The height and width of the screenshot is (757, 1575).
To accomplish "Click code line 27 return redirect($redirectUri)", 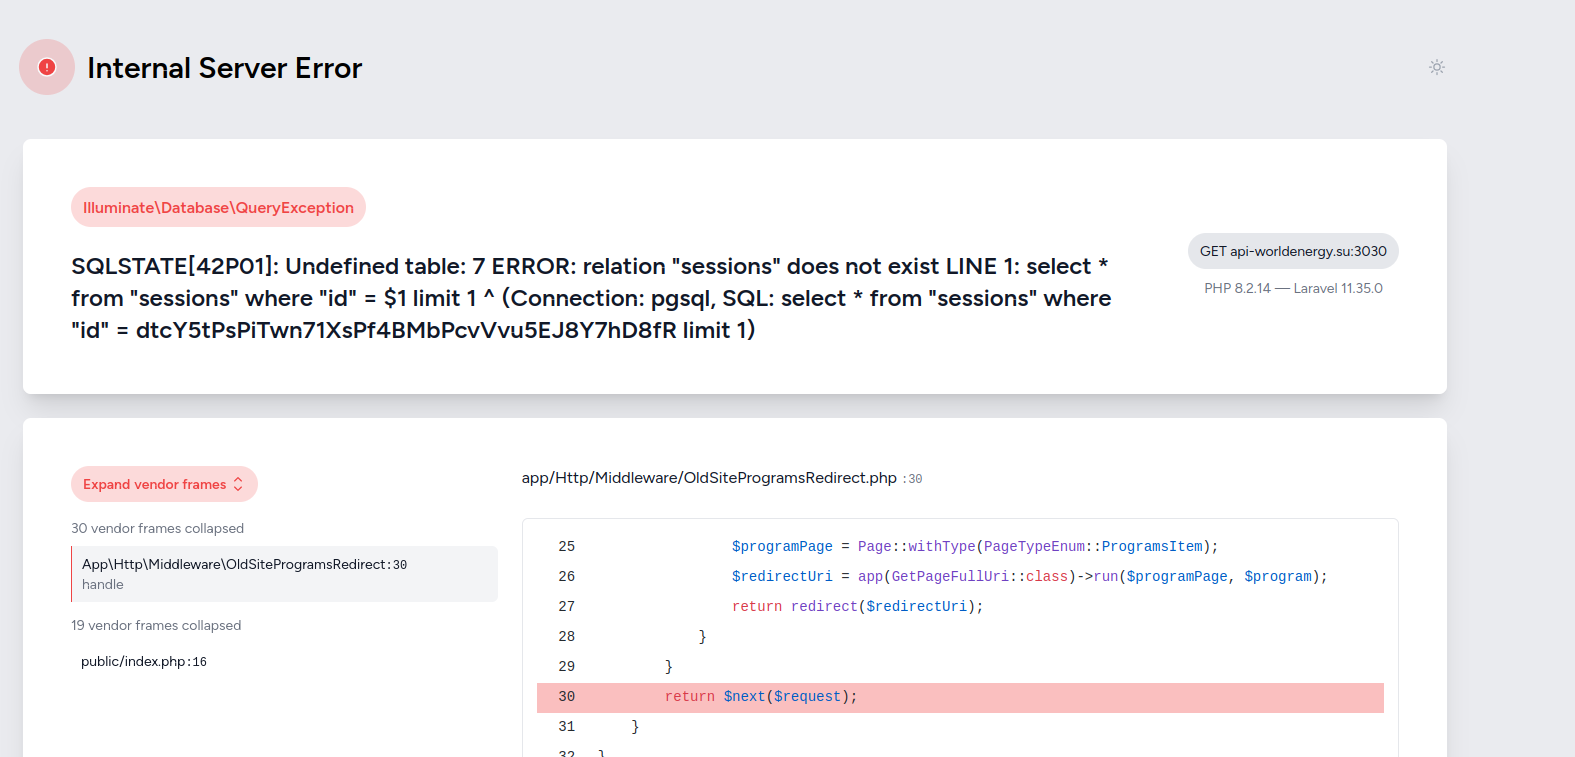I will [857, 606].
